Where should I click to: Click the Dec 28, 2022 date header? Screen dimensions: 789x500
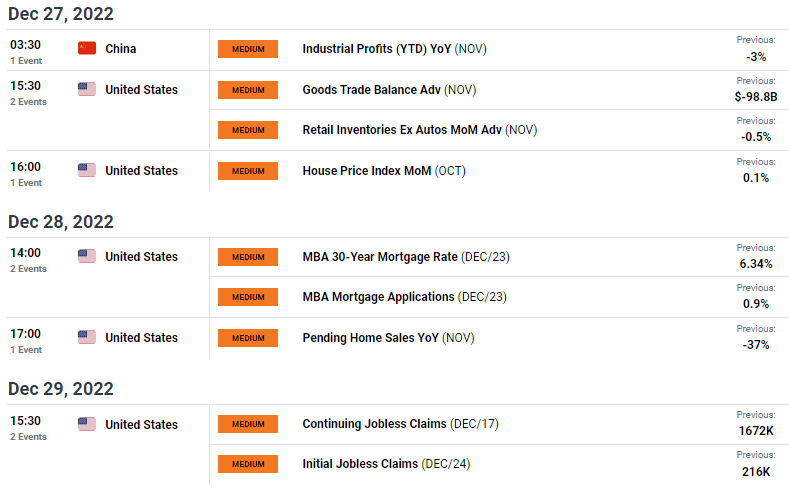tap(61, 222)
